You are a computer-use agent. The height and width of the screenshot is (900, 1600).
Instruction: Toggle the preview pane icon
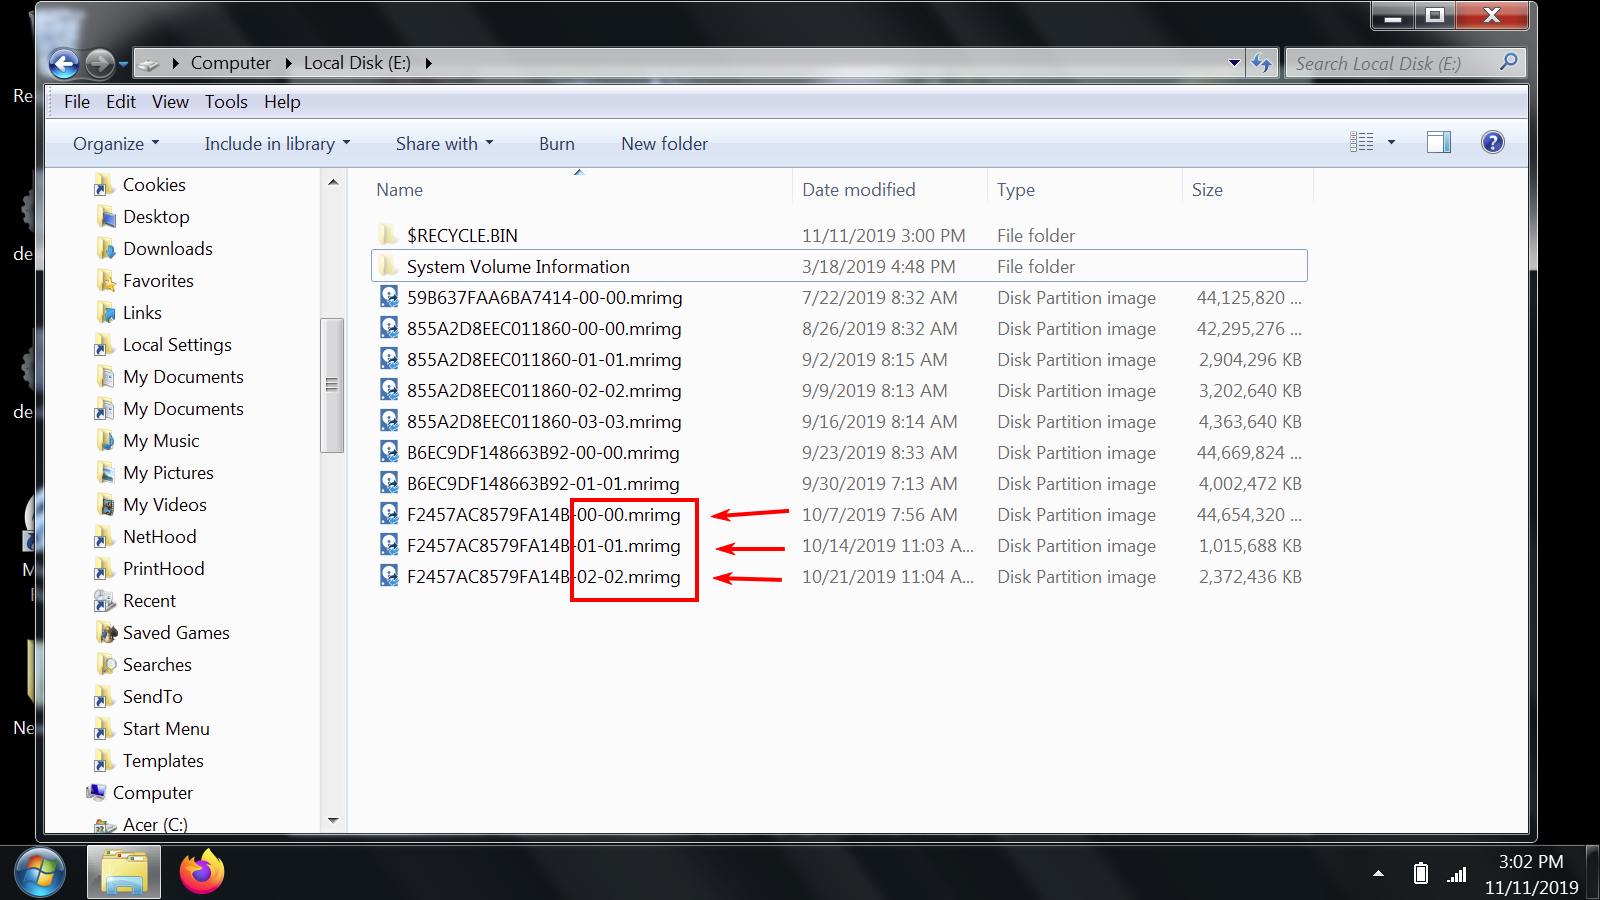pyautogui.click(x=1438, y=143)
